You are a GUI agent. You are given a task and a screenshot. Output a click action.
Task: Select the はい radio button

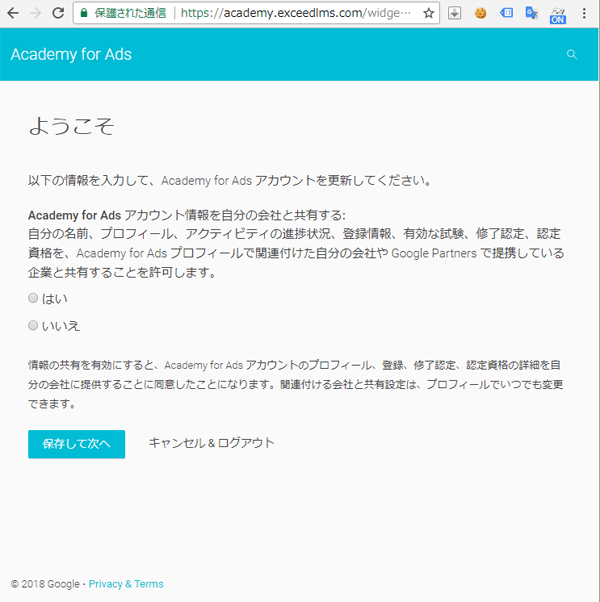[33, 298]
